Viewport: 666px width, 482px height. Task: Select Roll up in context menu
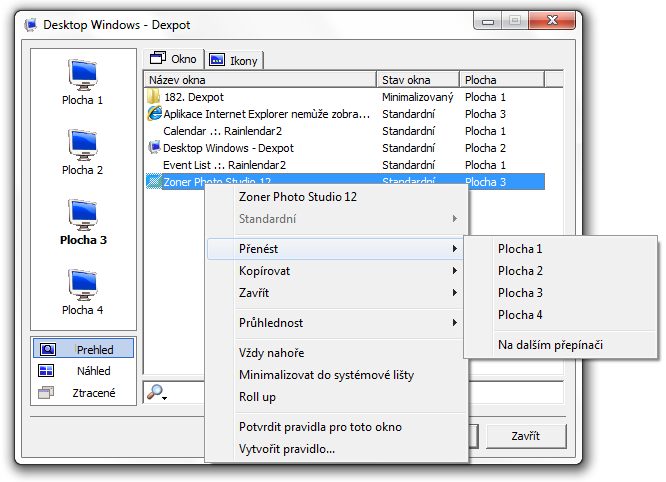pyautogui.click(x=336, y=397)
